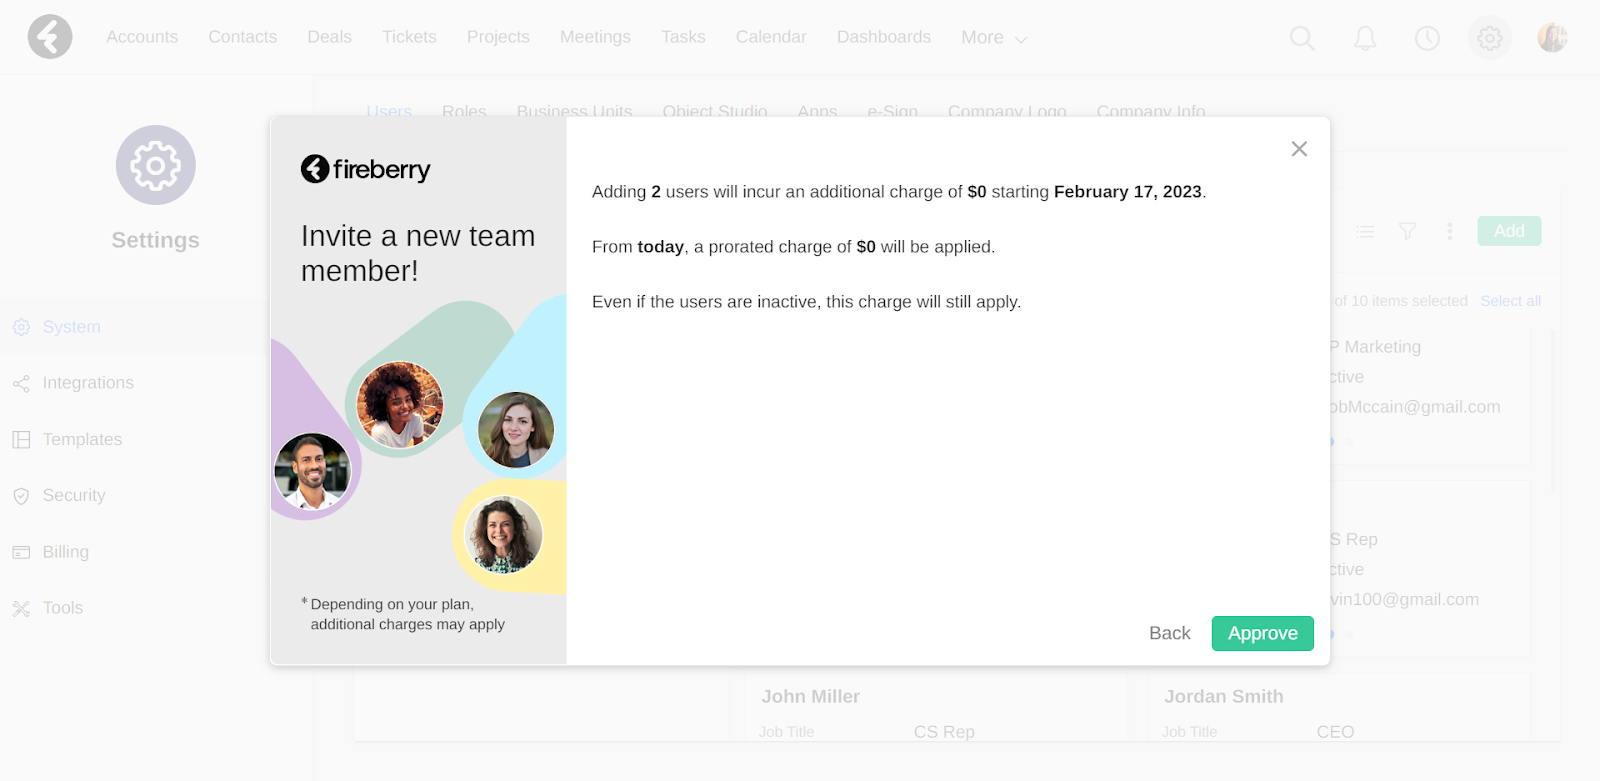The height and width of the screenshot is (781, 1600).
Task: Switch to the Users tab
Action: point(389,111)
